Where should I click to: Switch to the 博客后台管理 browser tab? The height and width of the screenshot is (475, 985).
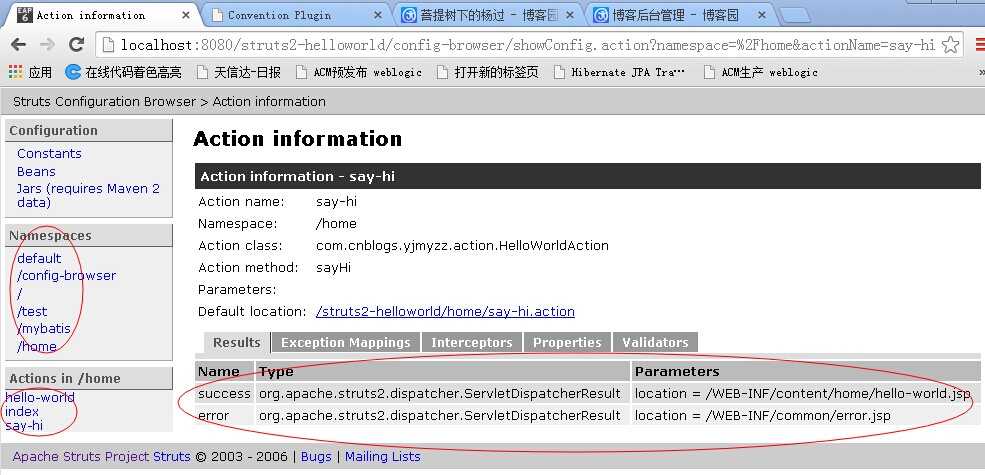[x=680, y=15]
